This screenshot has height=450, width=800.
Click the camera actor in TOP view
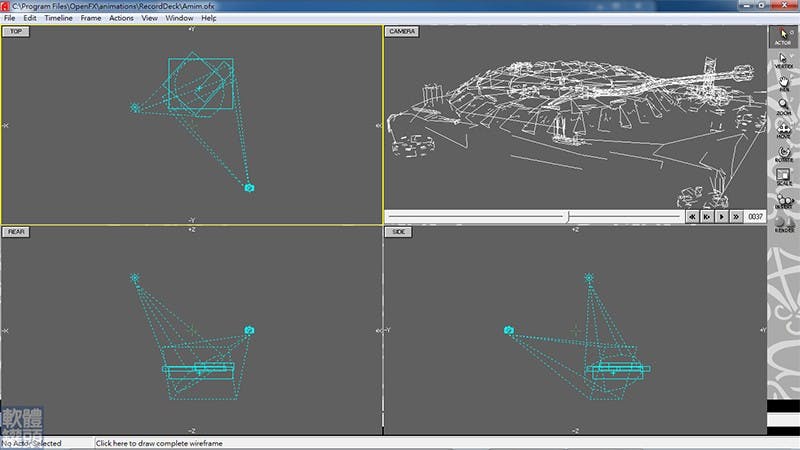point(249,188)
